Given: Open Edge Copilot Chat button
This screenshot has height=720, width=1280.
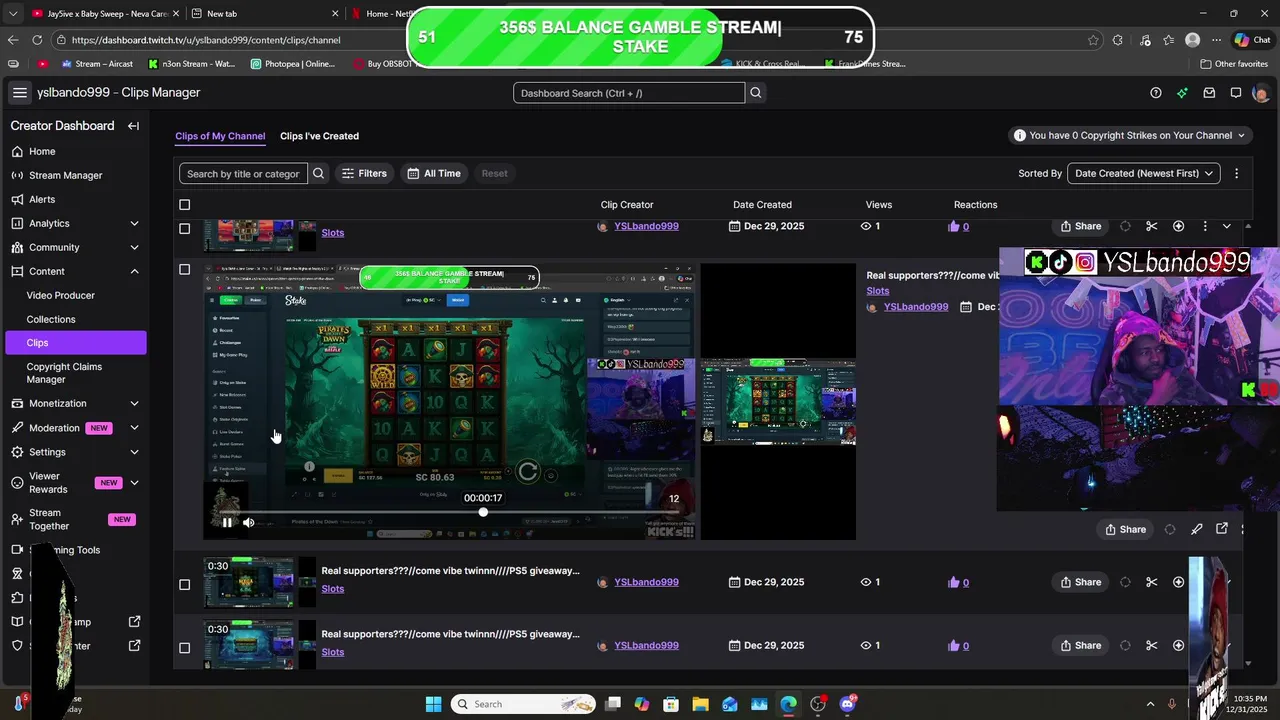Looking at the screenshot, I should (x=1251, y=40).
